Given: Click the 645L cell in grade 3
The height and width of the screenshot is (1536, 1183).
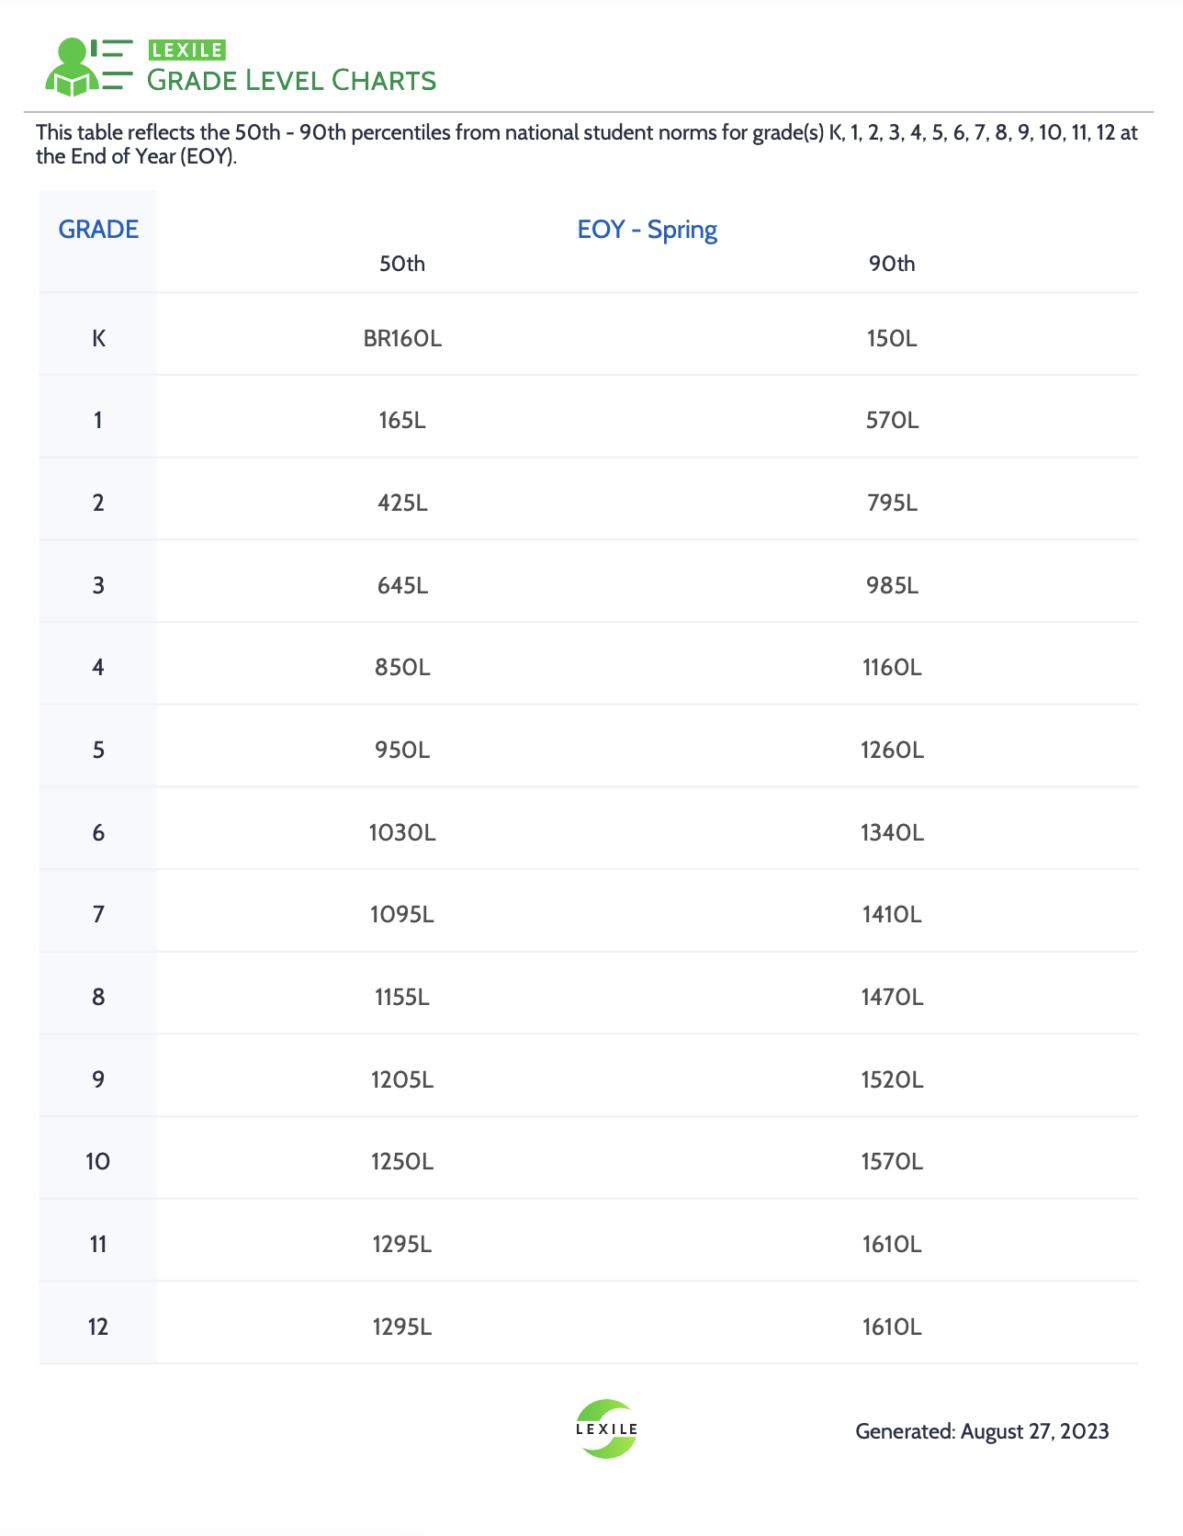Looking at the screenshot, I should (402, 585).
